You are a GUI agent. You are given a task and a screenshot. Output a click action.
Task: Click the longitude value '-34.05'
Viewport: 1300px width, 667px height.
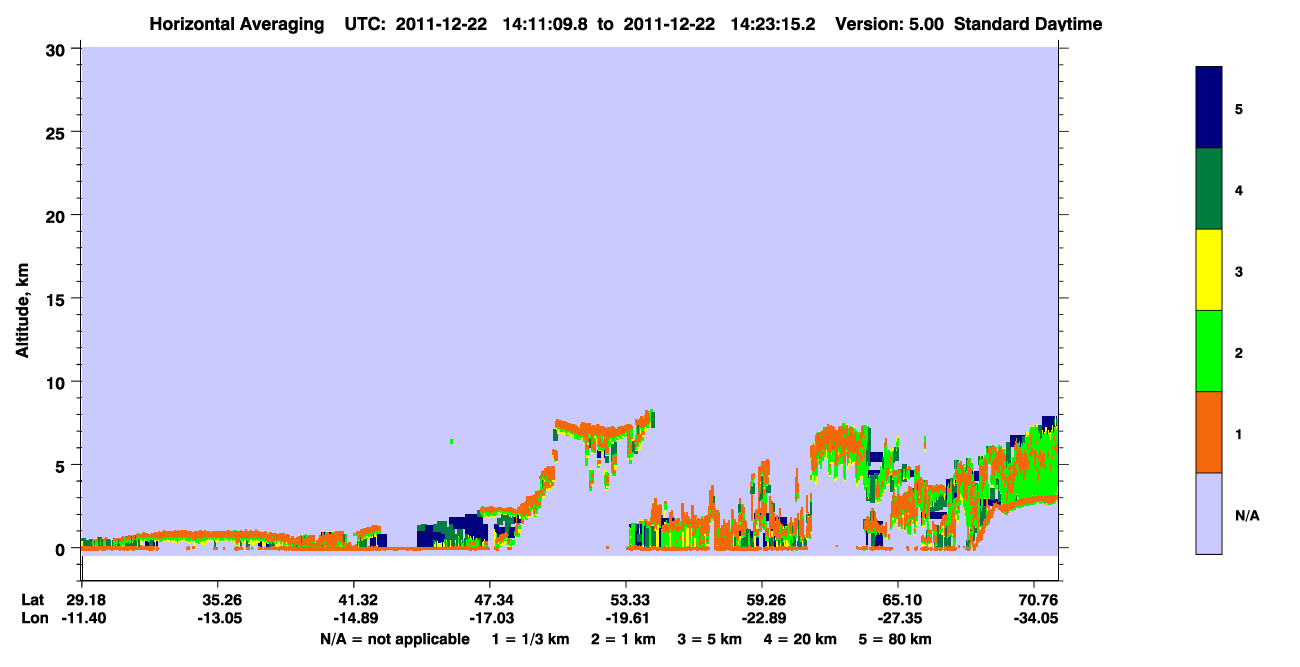click(1034, 619)
